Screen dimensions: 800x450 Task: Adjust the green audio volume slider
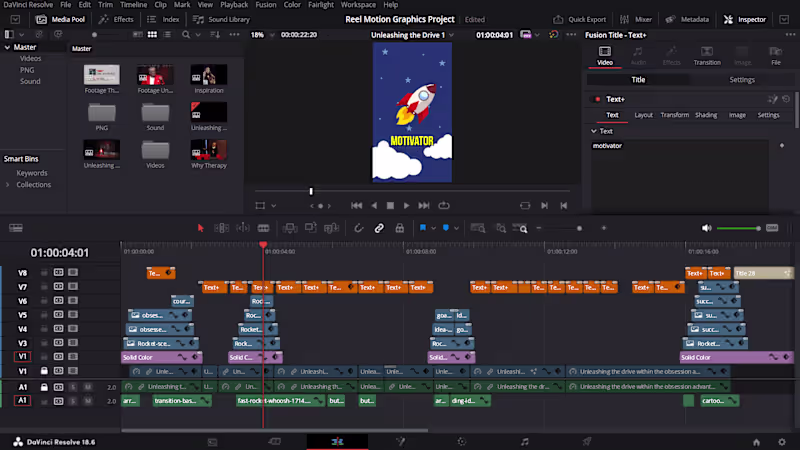click(738, 228)
